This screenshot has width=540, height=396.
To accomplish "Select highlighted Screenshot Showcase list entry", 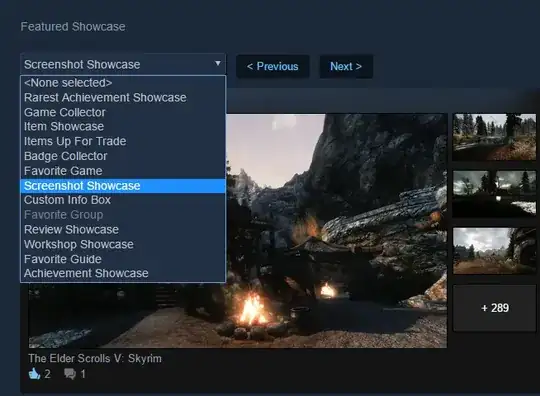I will coord(123,186).
